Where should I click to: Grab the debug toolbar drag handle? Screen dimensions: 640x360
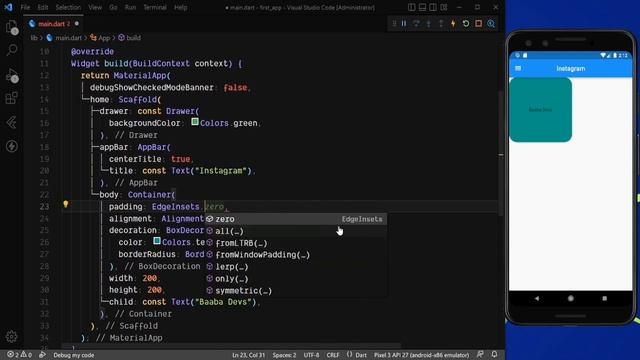[394, 24]
